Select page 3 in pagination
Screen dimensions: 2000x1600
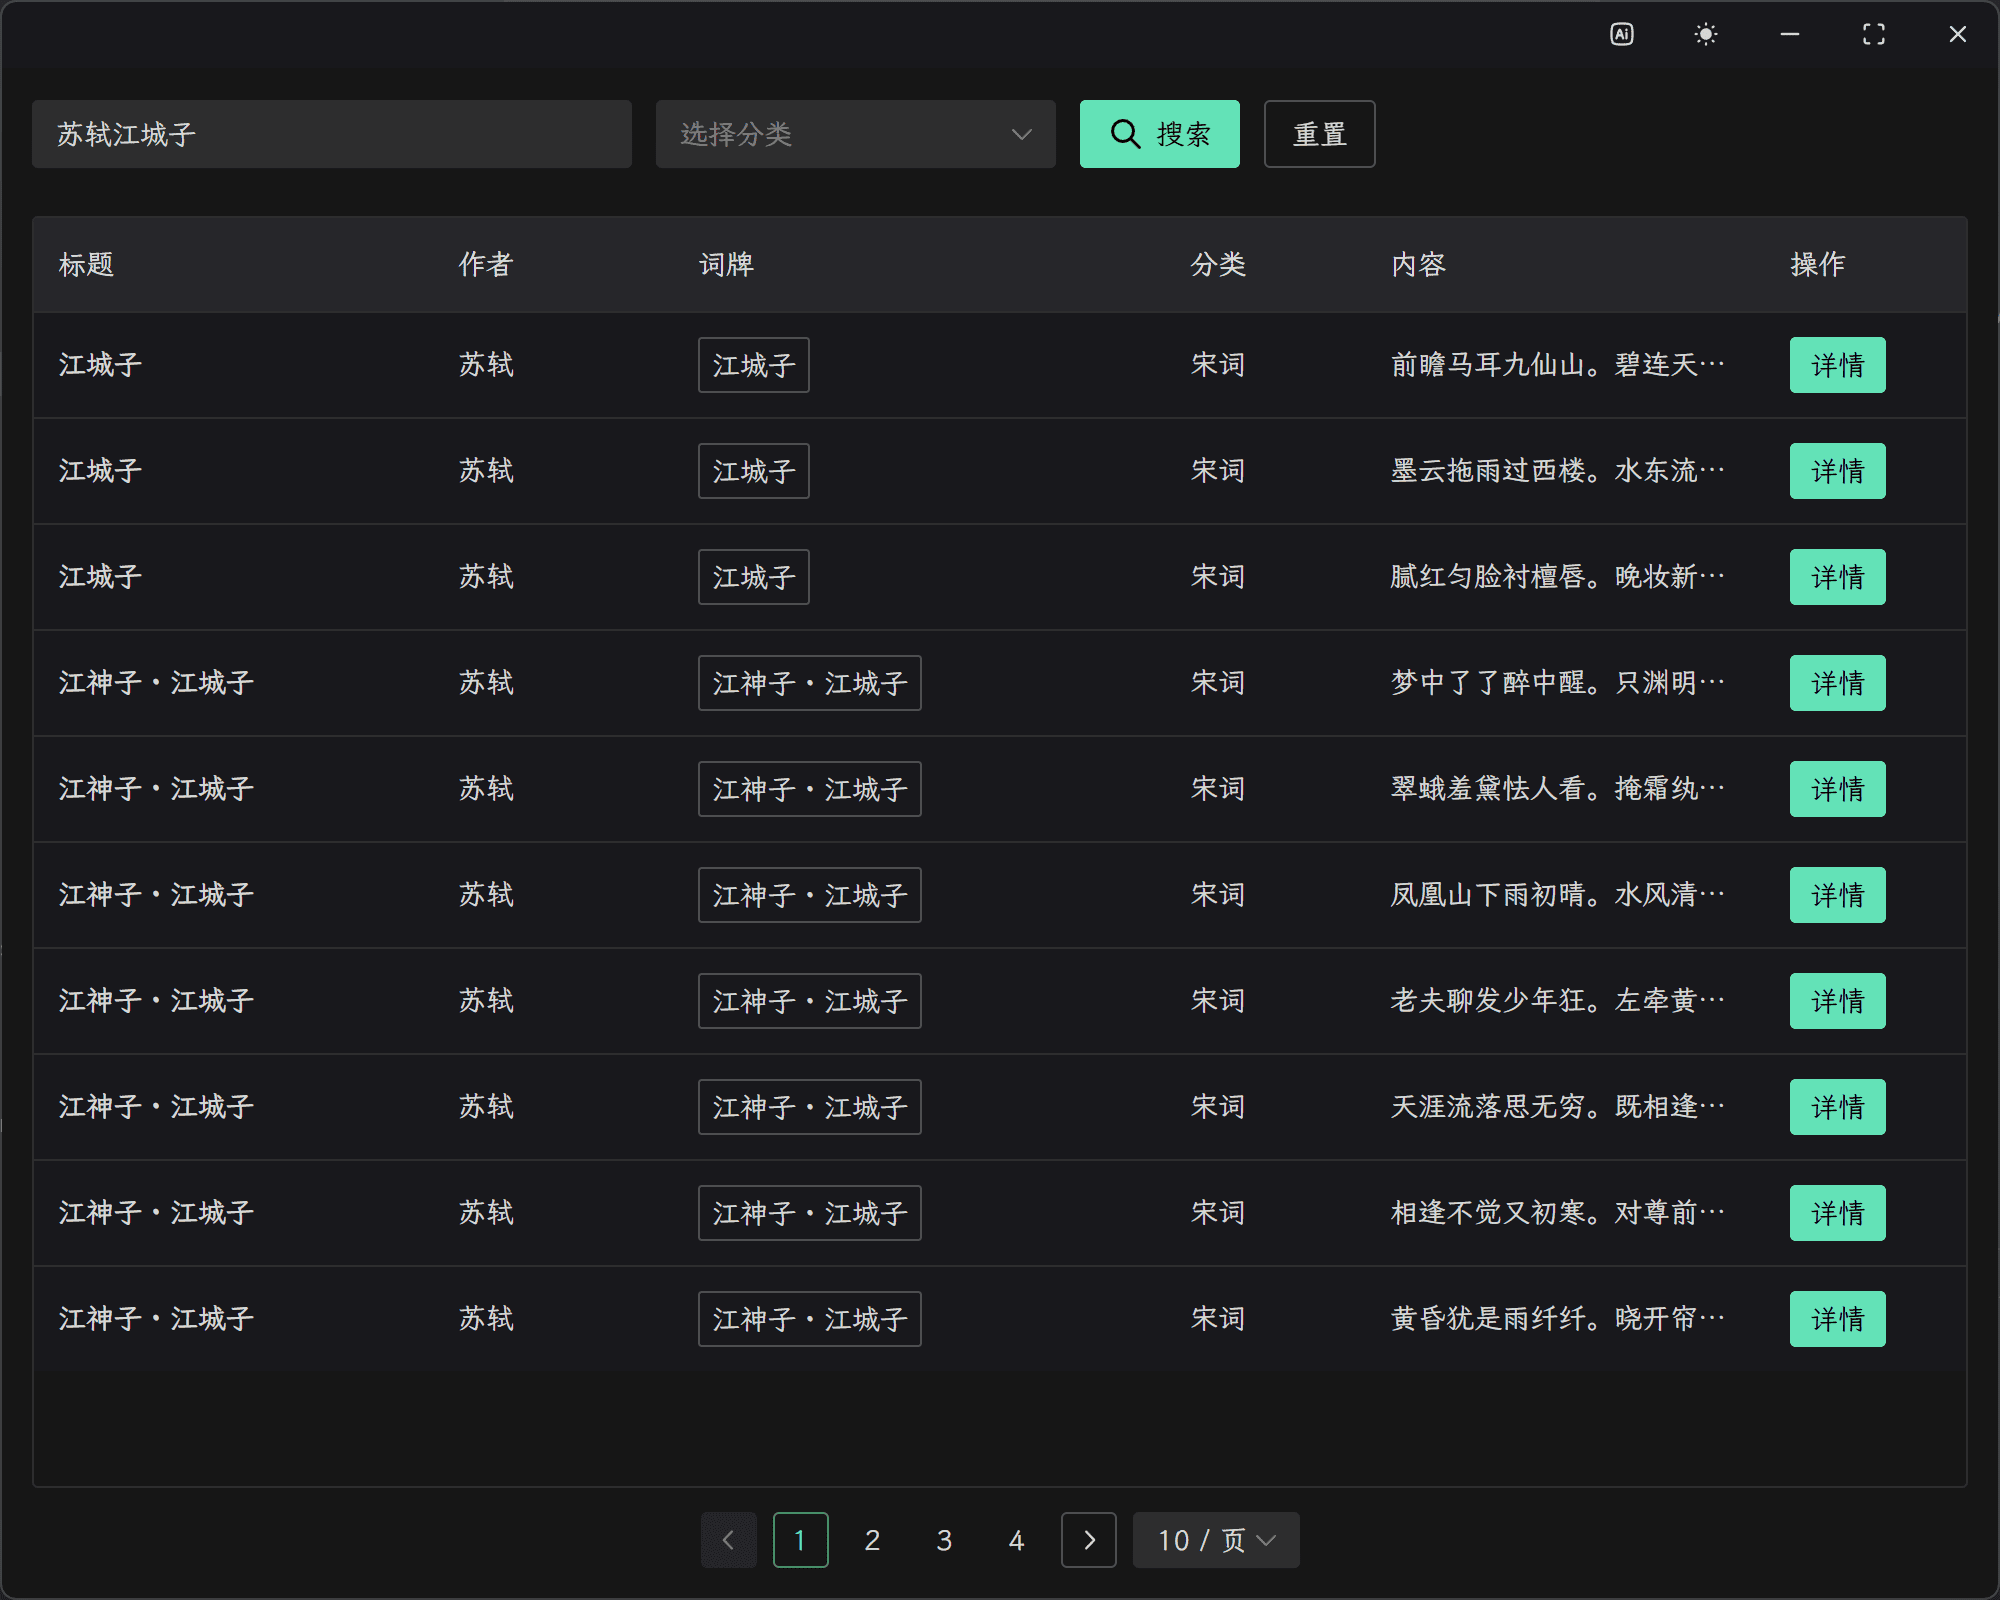tap(945, 1540)
